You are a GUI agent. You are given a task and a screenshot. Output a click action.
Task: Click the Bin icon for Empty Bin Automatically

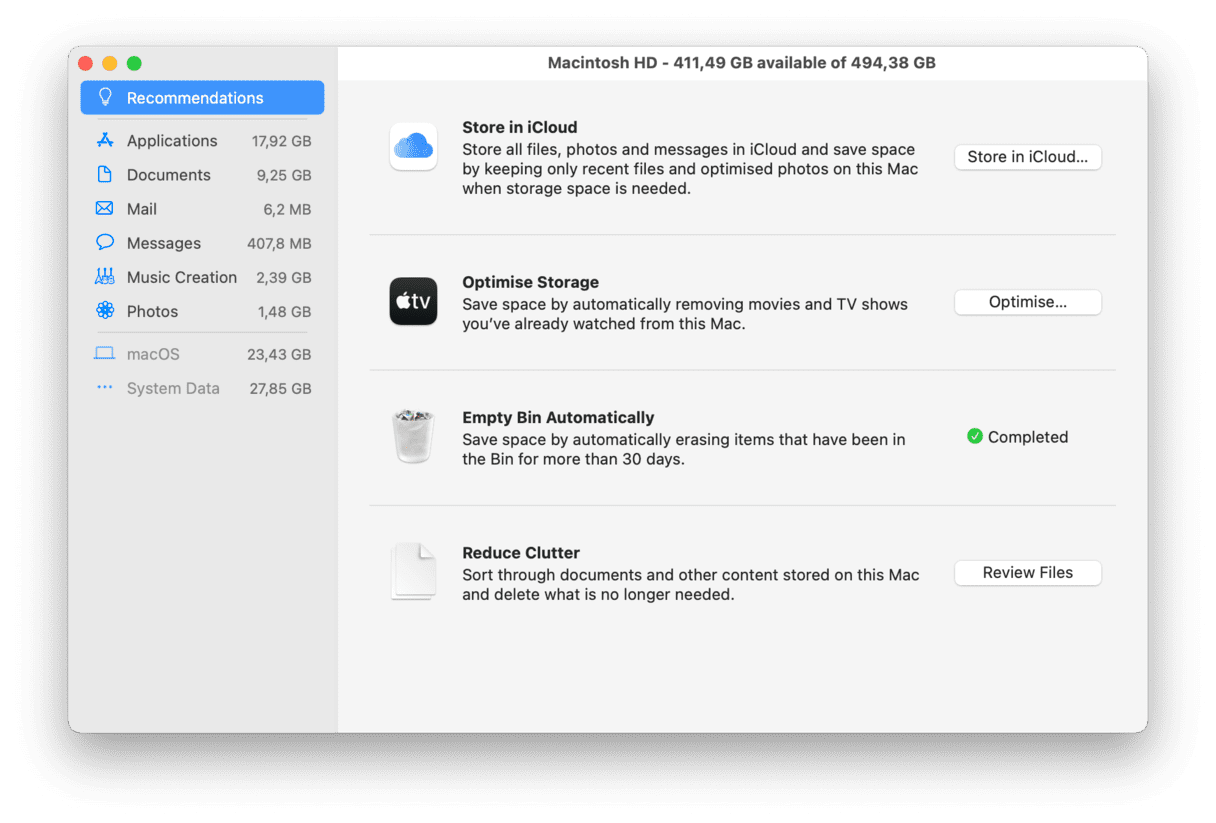[413, 435]
